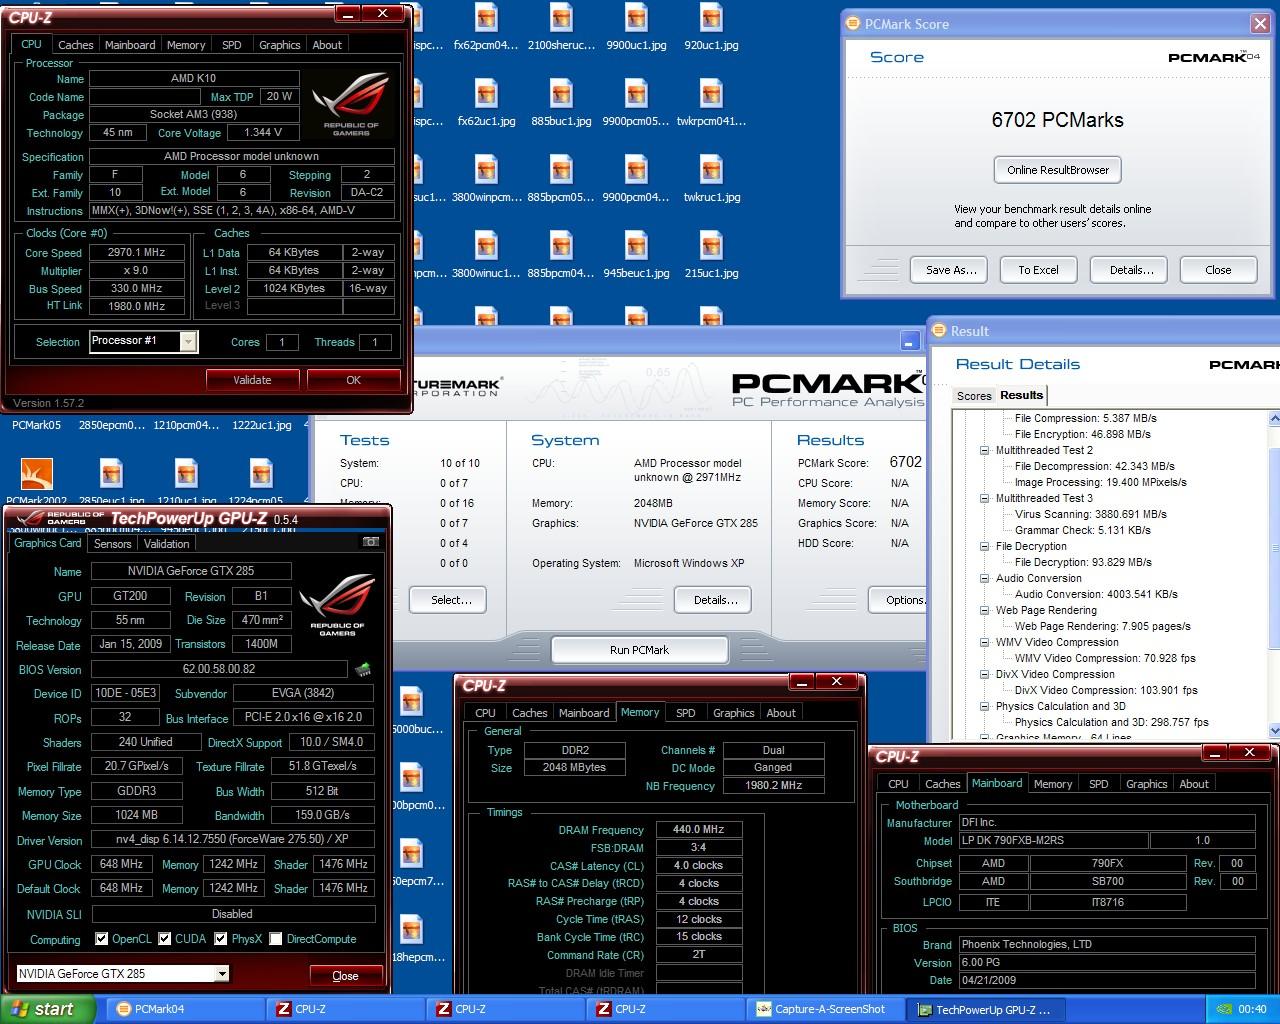The height and width of the screenshot is (1024, 1280).
Task: Toggle the OpenCL checkbox in GPU-Z
Action: tap(101, 939)
